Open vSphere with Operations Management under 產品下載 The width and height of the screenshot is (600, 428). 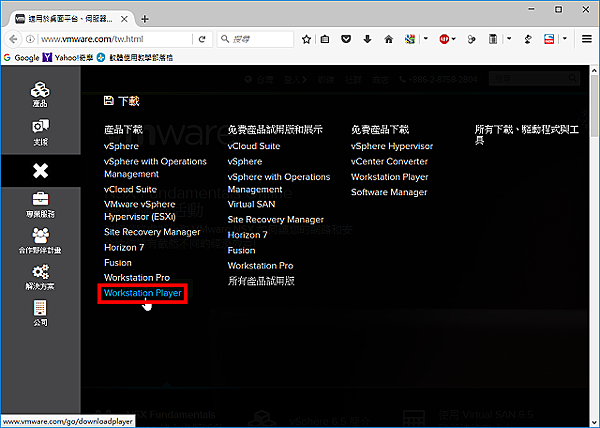tap(155, 168)
